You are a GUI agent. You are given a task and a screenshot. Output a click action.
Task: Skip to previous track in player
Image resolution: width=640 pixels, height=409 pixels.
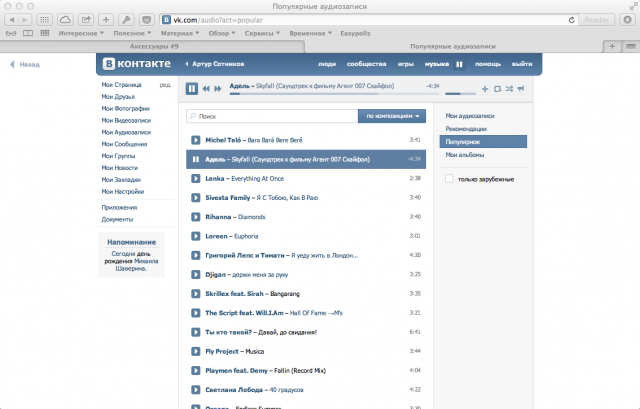click(x=206, y=89)
